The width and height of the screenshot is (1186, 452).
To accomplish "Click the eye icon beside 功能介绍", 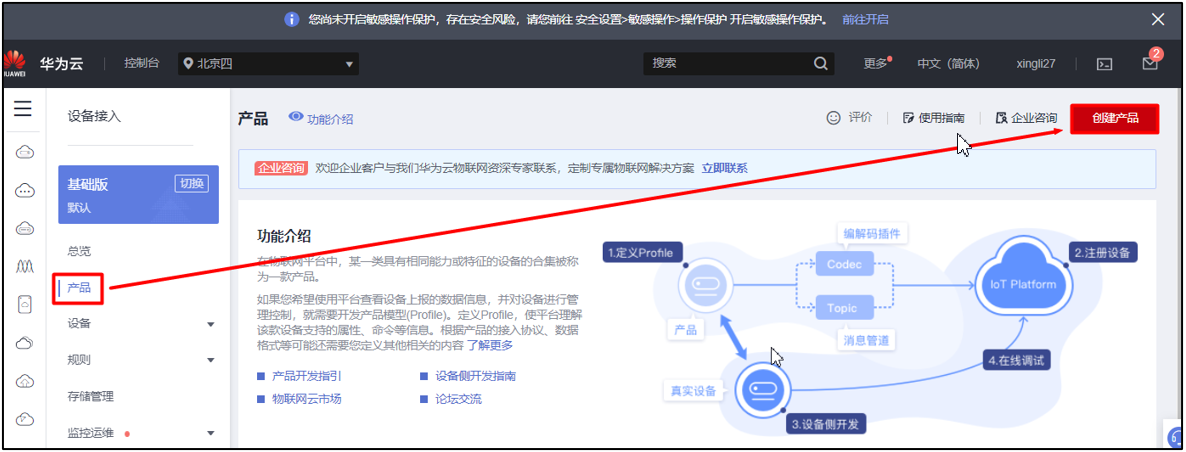I will (296, 117).
